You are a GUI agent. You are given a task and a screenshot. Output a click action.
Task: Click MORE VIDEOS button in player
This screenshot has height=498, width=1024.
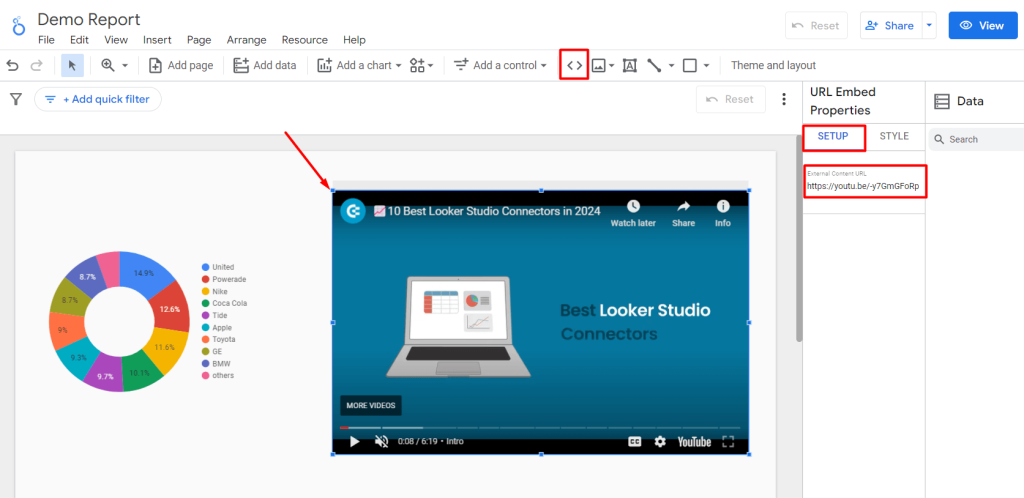point(371,405)
